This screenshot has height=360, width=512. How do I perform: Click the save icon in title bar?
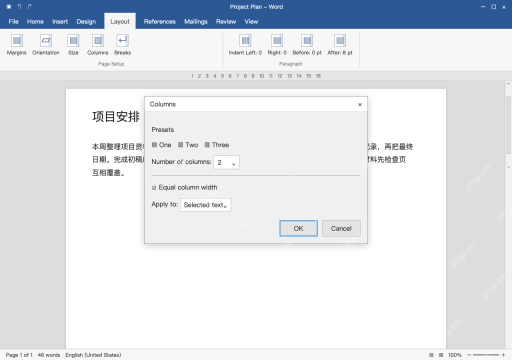9,7
